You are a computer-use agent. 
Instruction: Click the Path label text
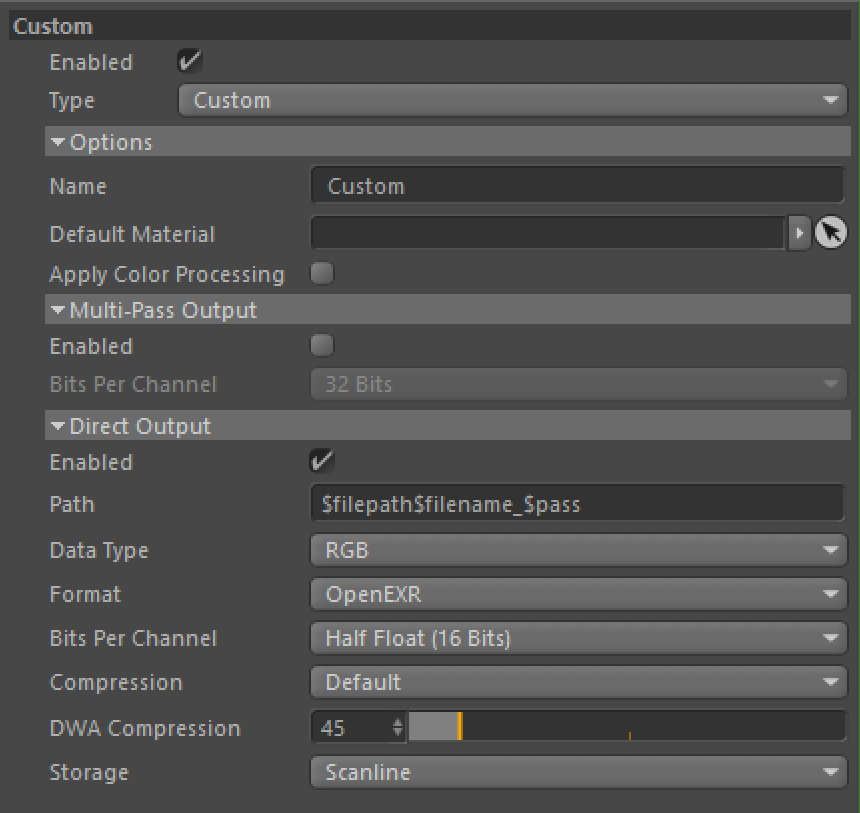point(72,504)
